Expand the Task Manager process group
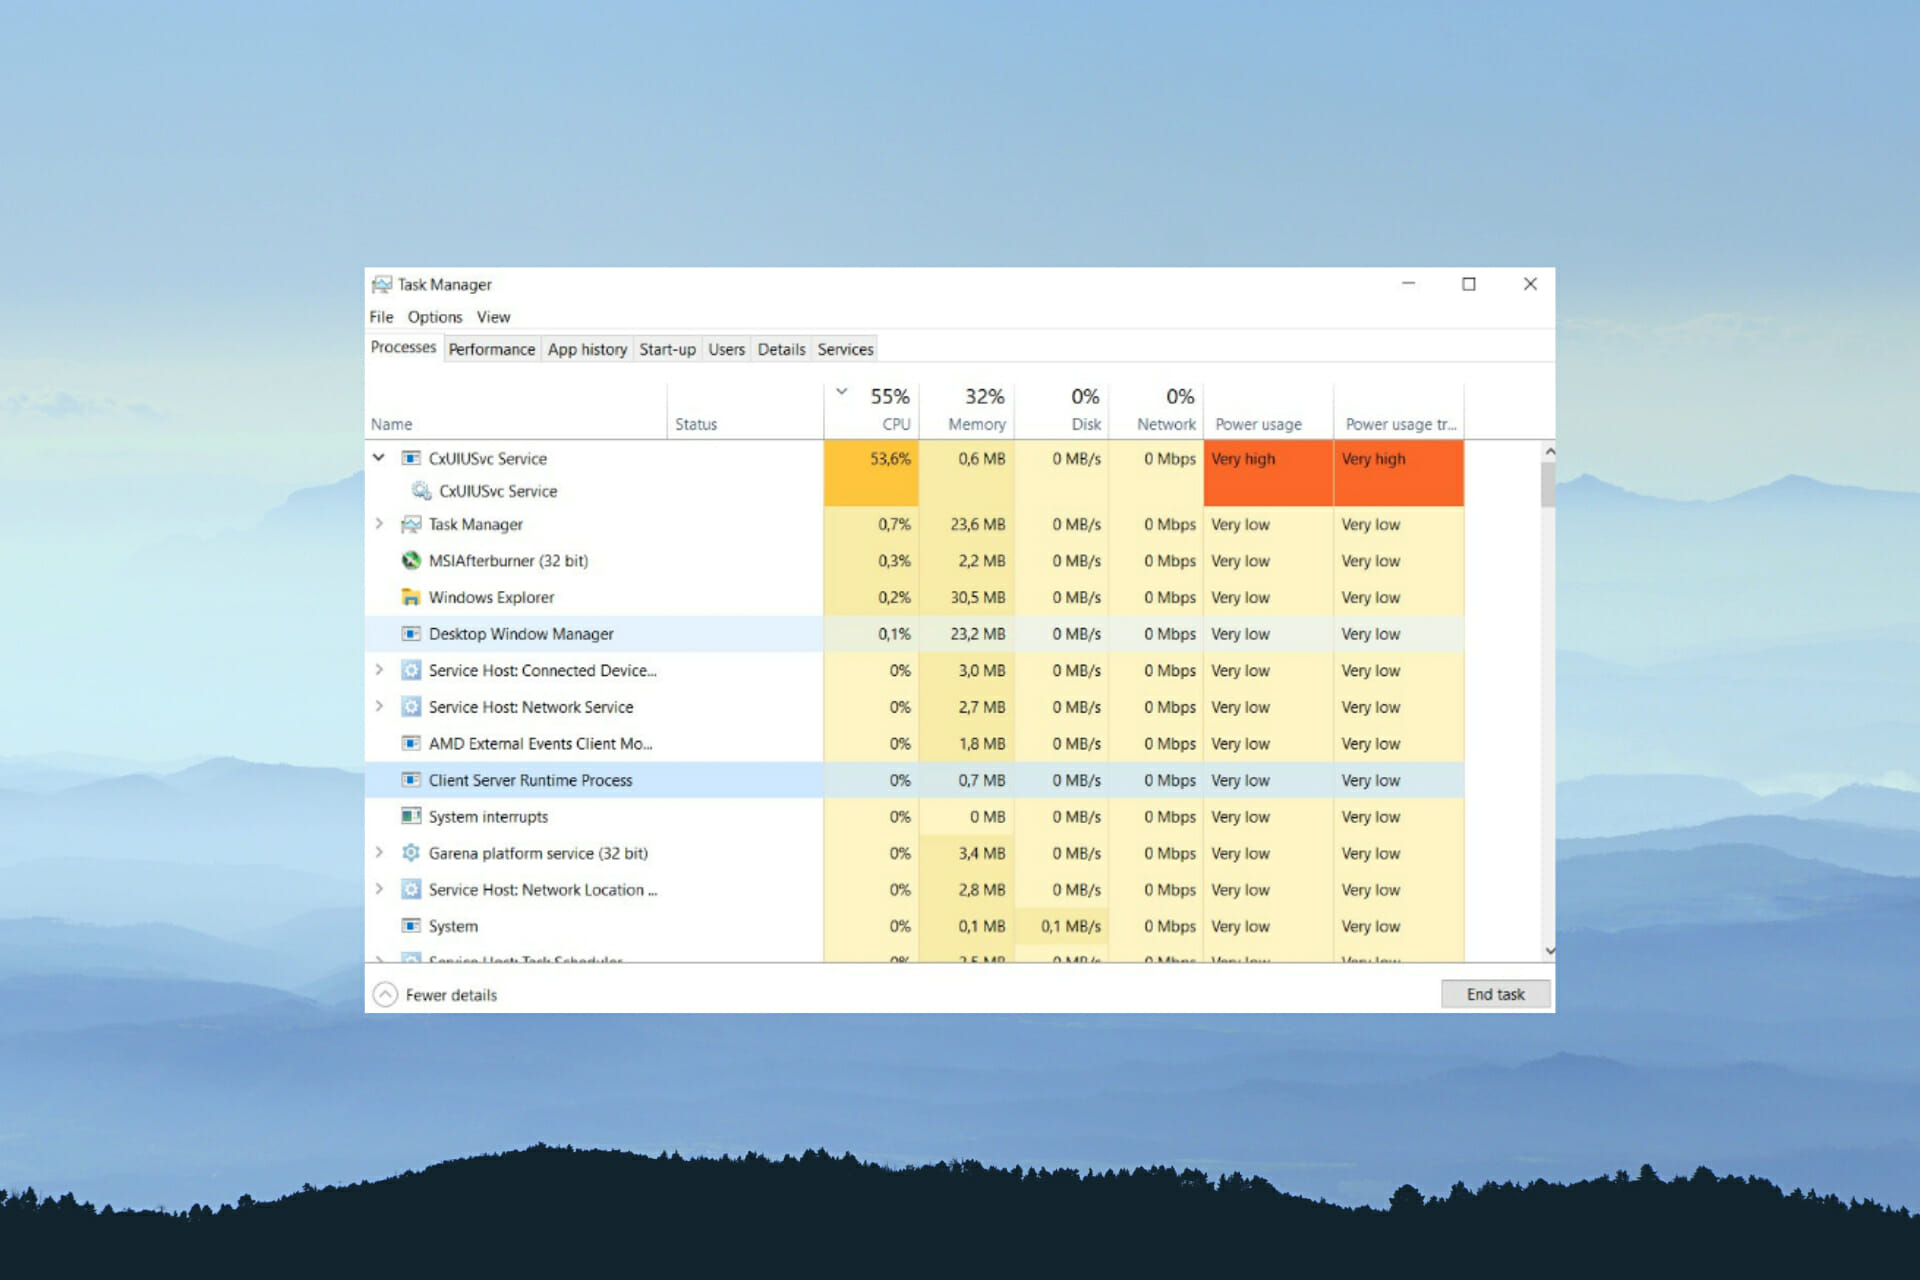The height and width of the screenshot is (1280, 1920). (379, 523)
